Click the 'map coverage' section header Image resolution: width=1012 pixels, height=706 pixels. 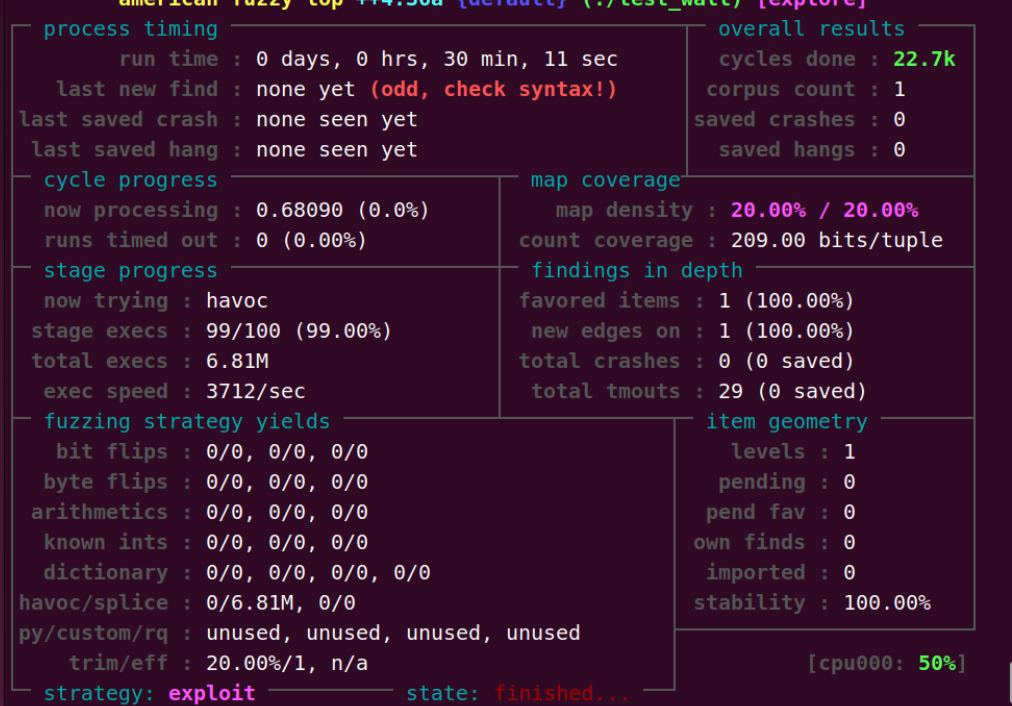(x=605, y=180)
